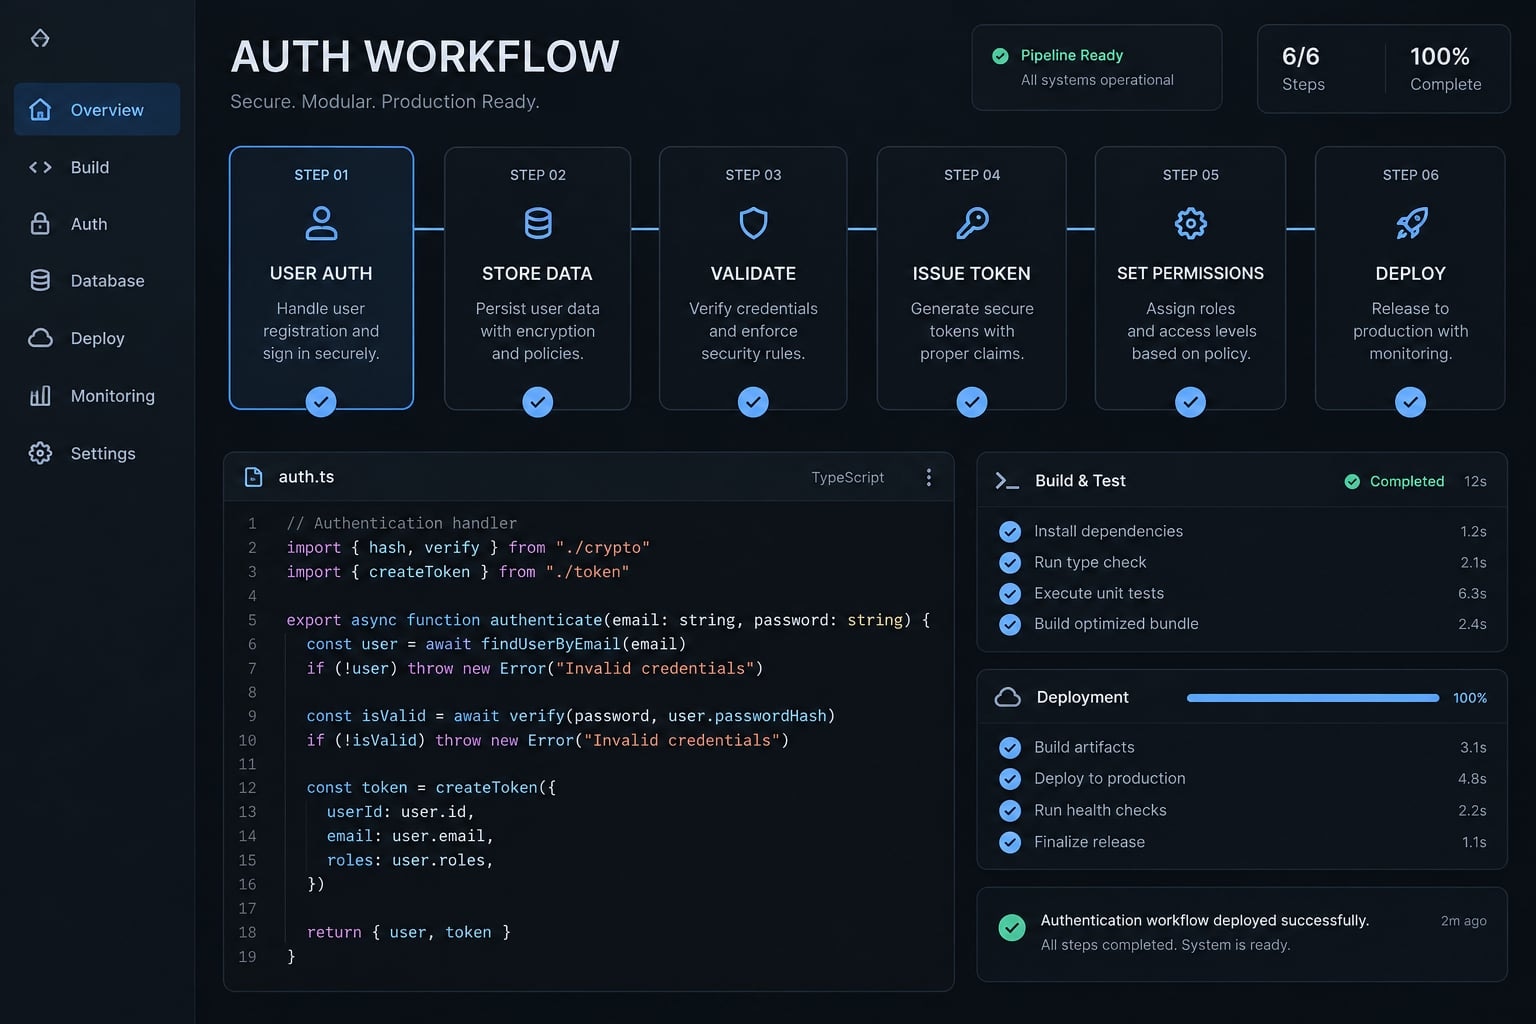Click the checkmark under Issue Token card
This screenshot has width=1536, height=1024.
click(972, 402)
